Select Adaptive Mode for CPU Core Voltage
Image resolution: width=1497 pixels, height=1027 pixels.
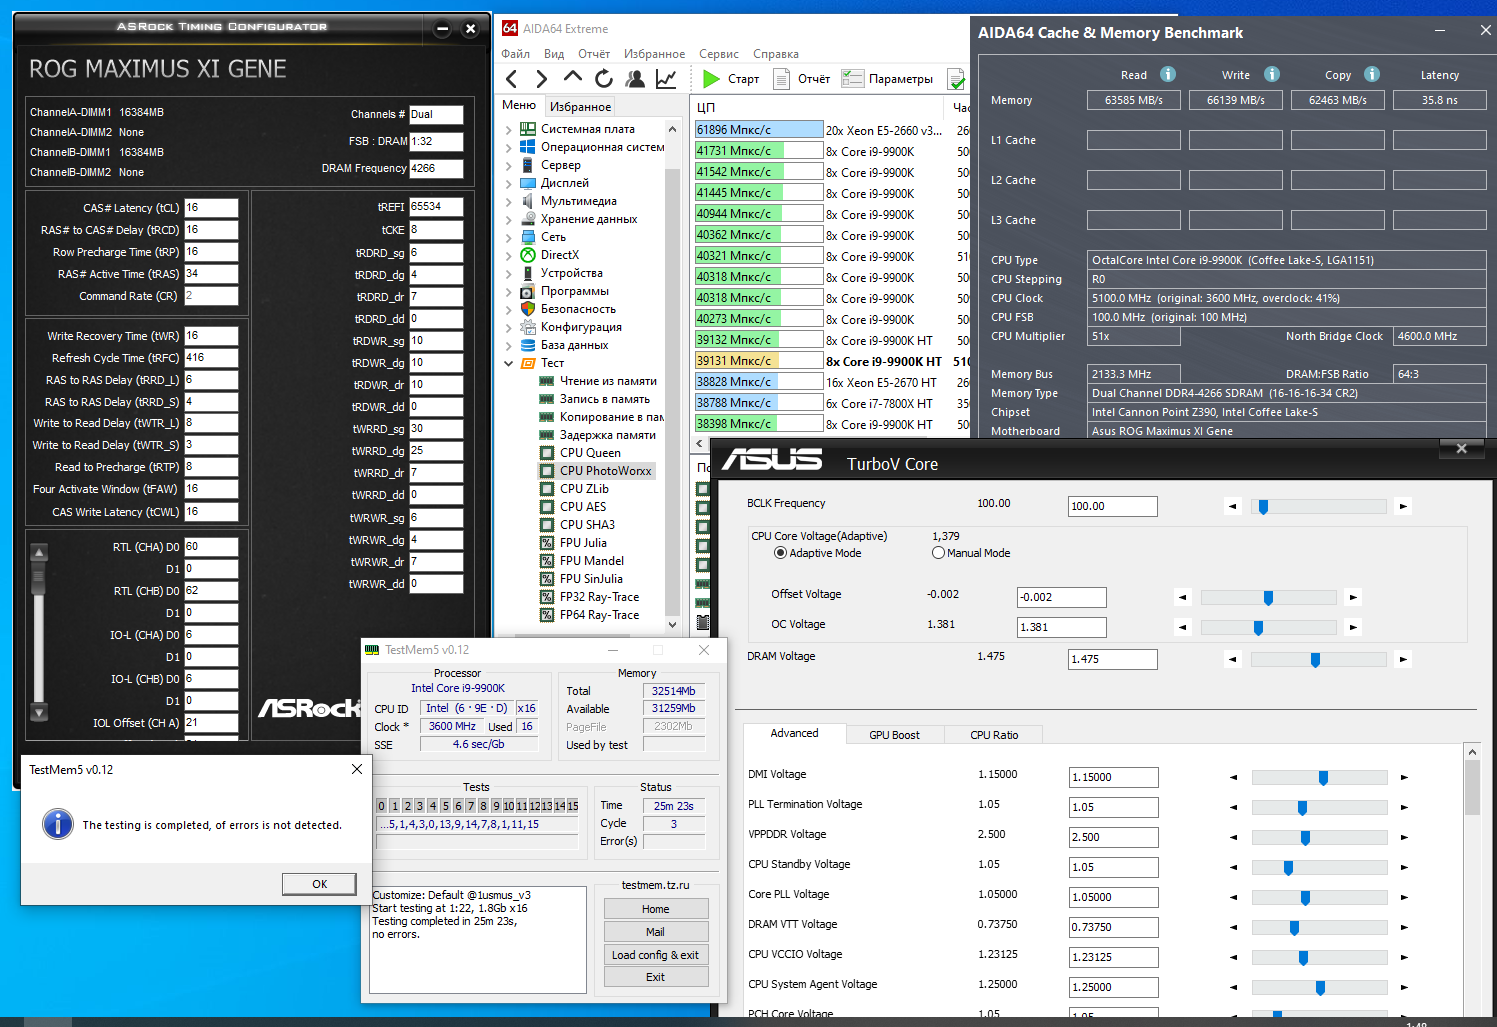click(x=780, y=553)
